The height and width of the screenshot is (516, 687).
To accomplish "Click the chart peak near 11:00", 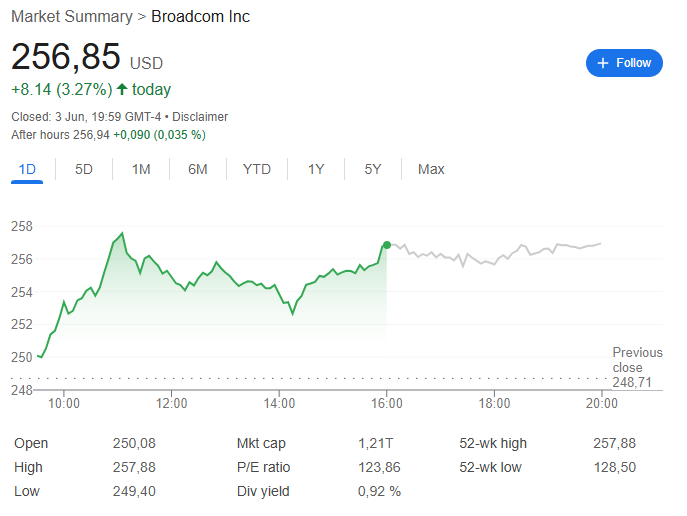I will 122,233.
